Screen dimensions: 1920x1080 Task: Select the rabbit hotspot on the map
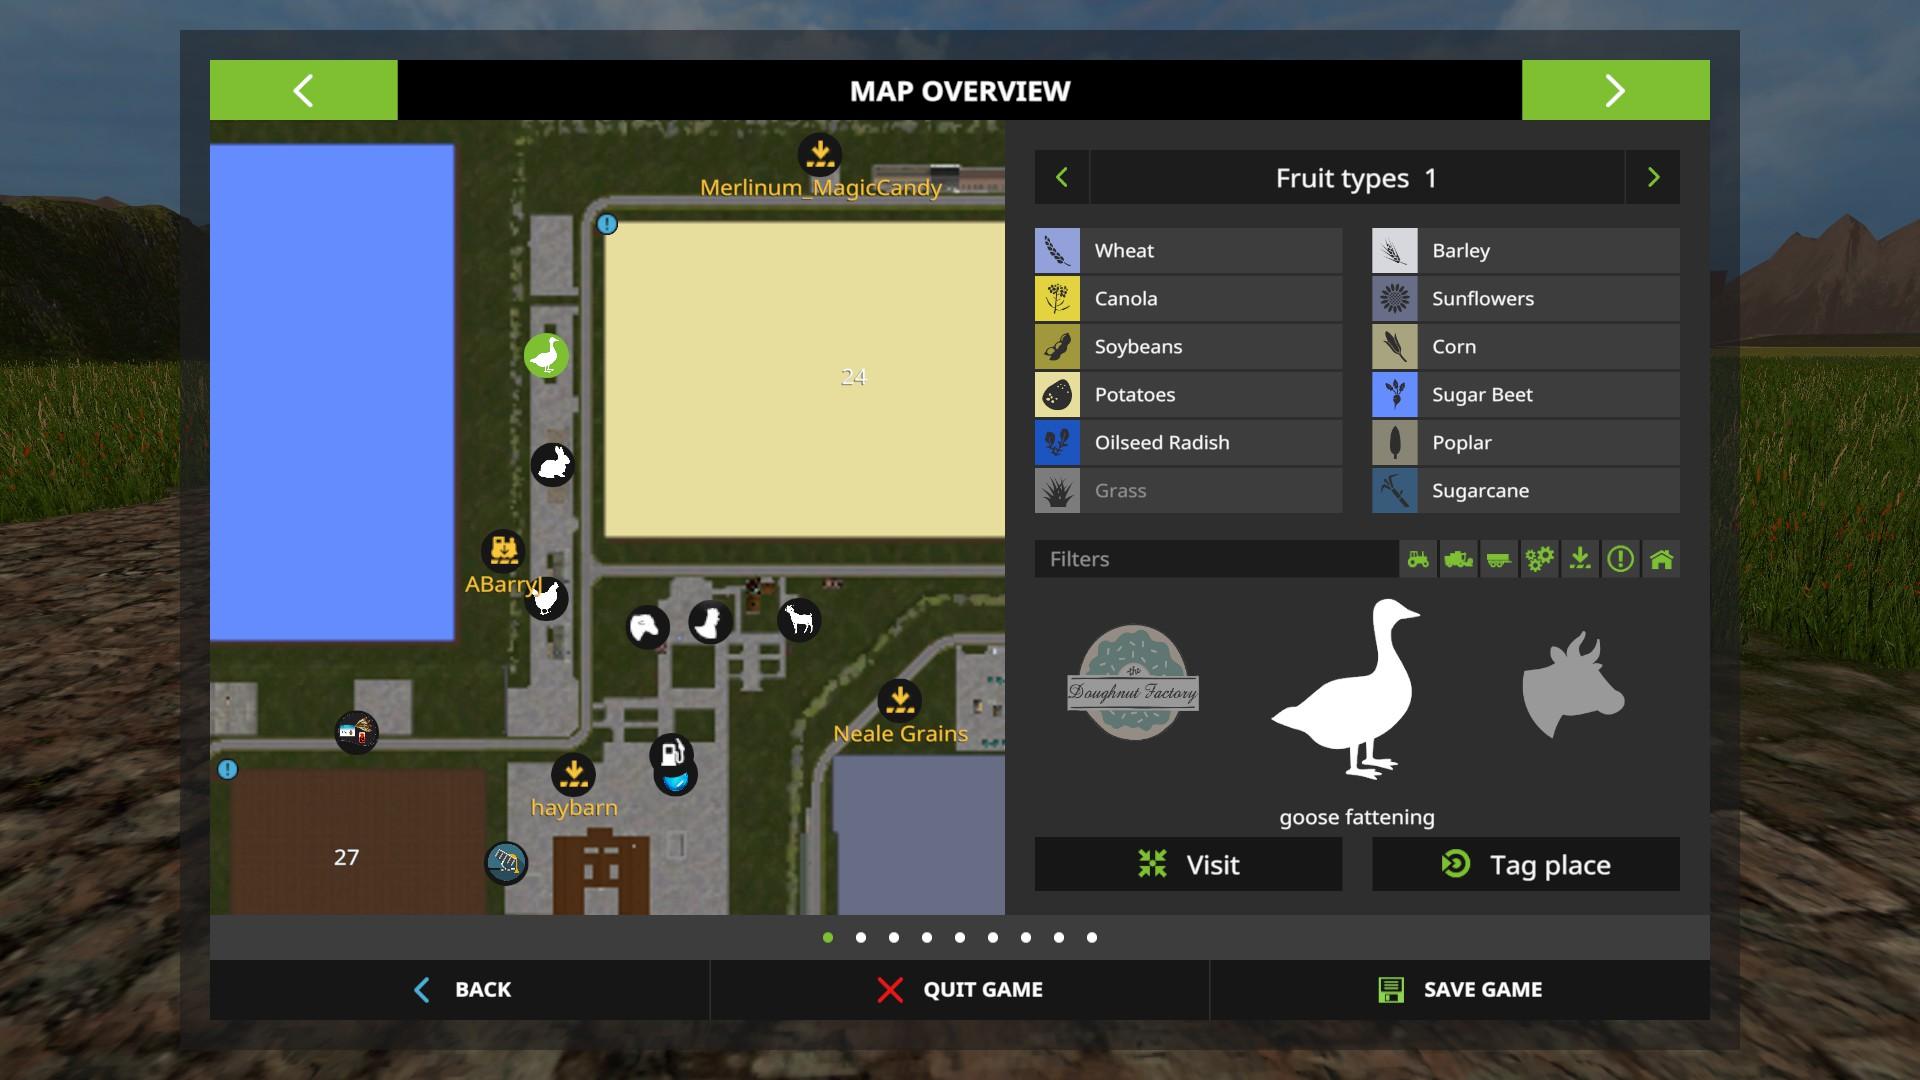tap(552, 464)
